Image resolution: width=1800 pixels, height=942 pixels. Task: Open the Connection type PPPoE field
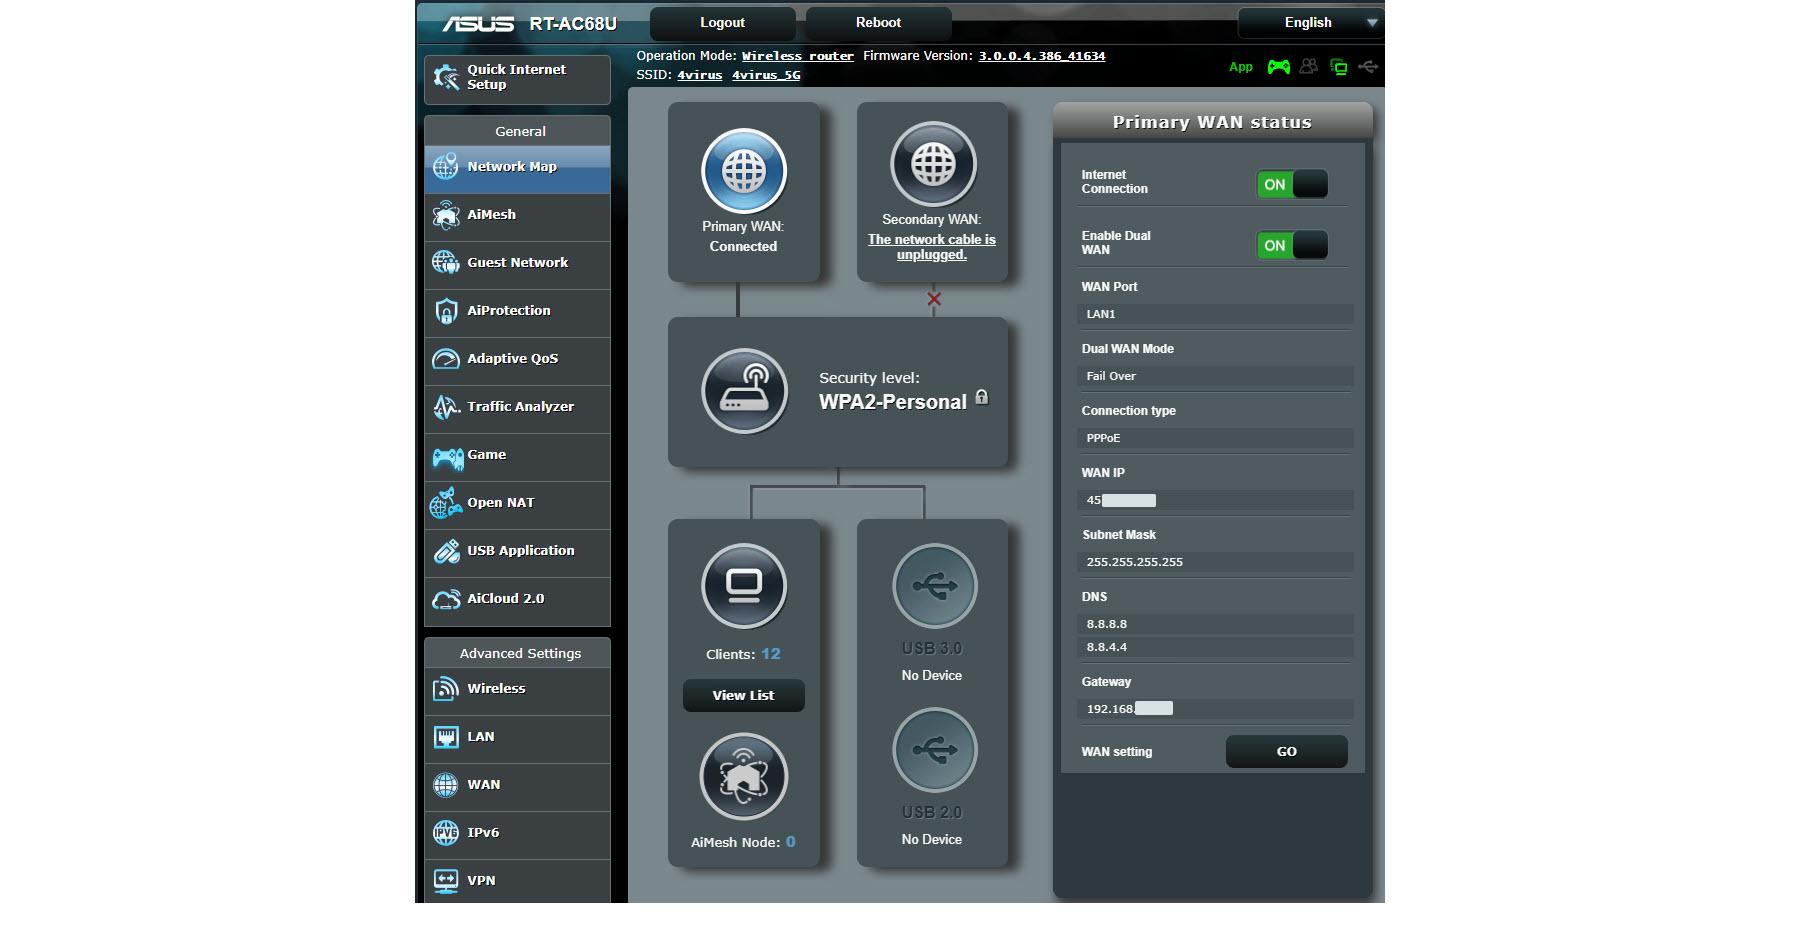1214,438
